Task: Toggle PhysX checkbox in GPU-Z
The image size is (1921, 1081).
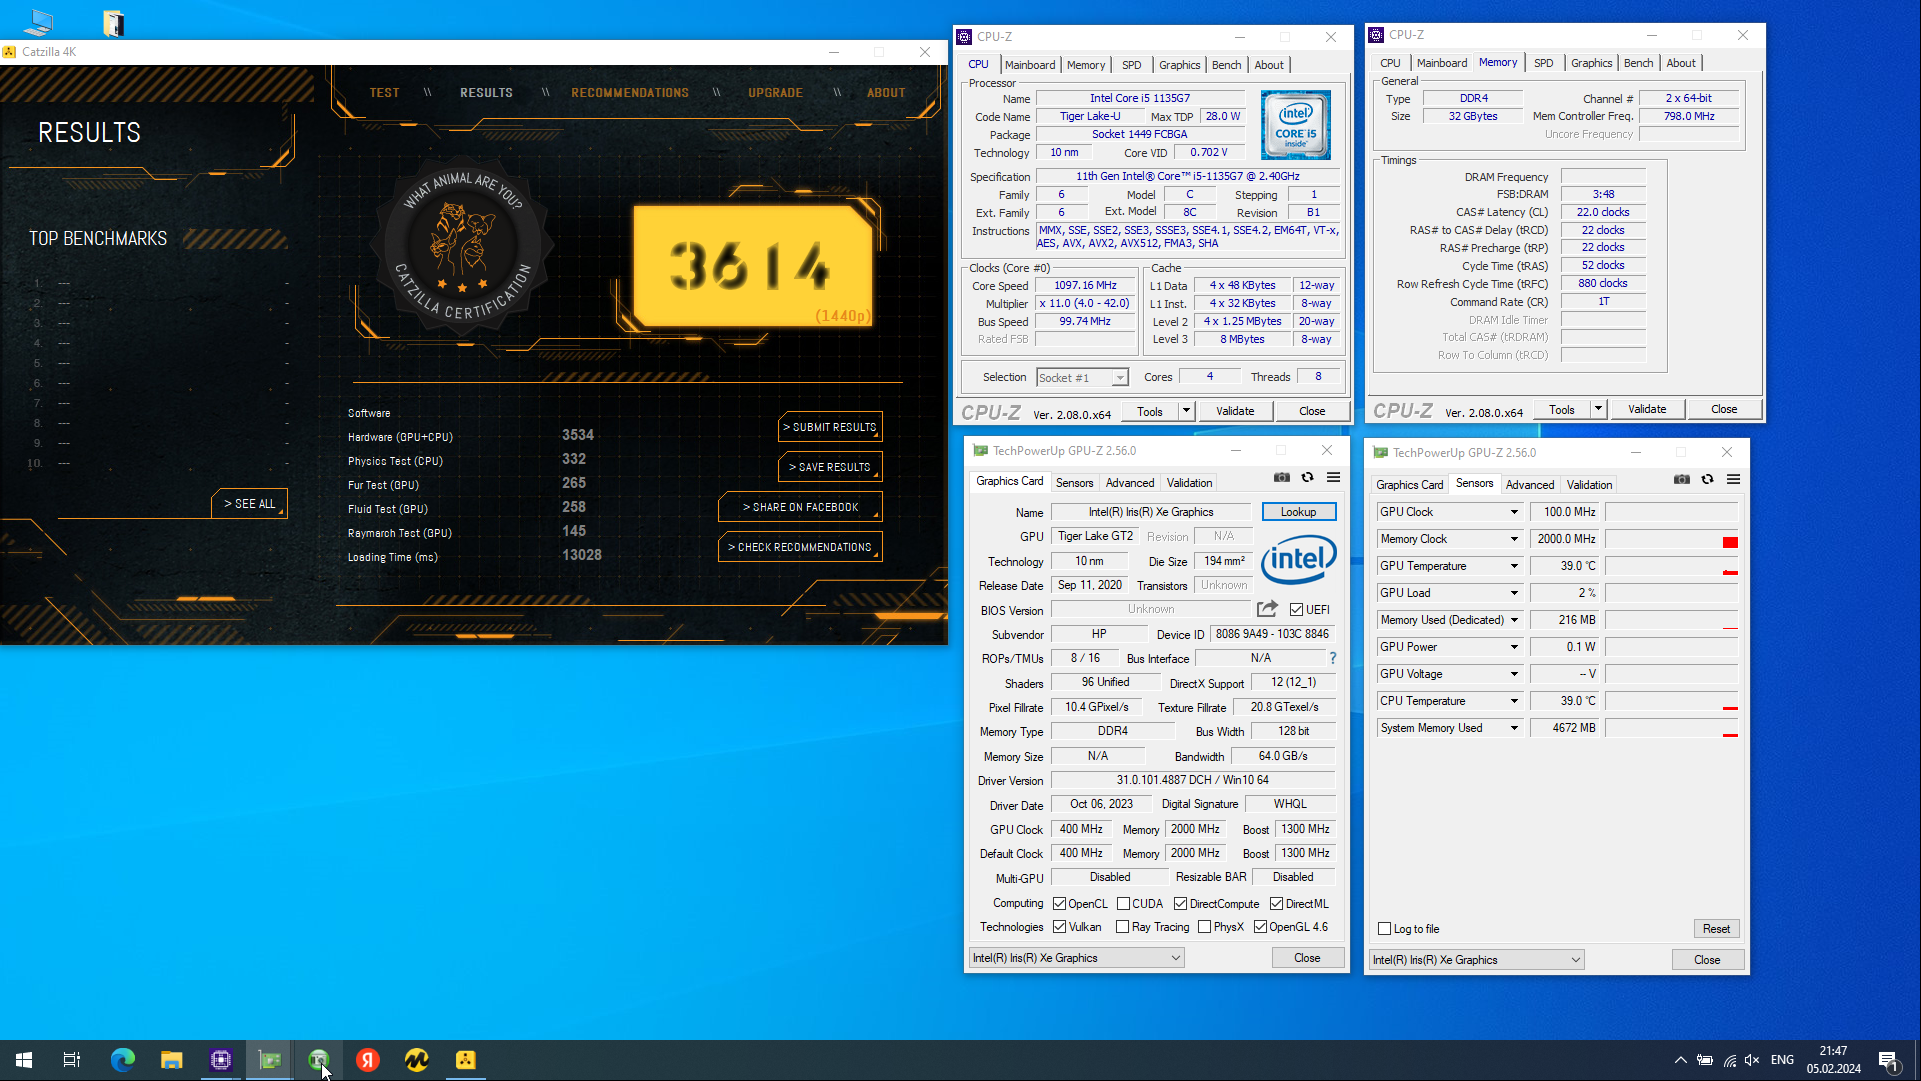Action: [1204, 927]
